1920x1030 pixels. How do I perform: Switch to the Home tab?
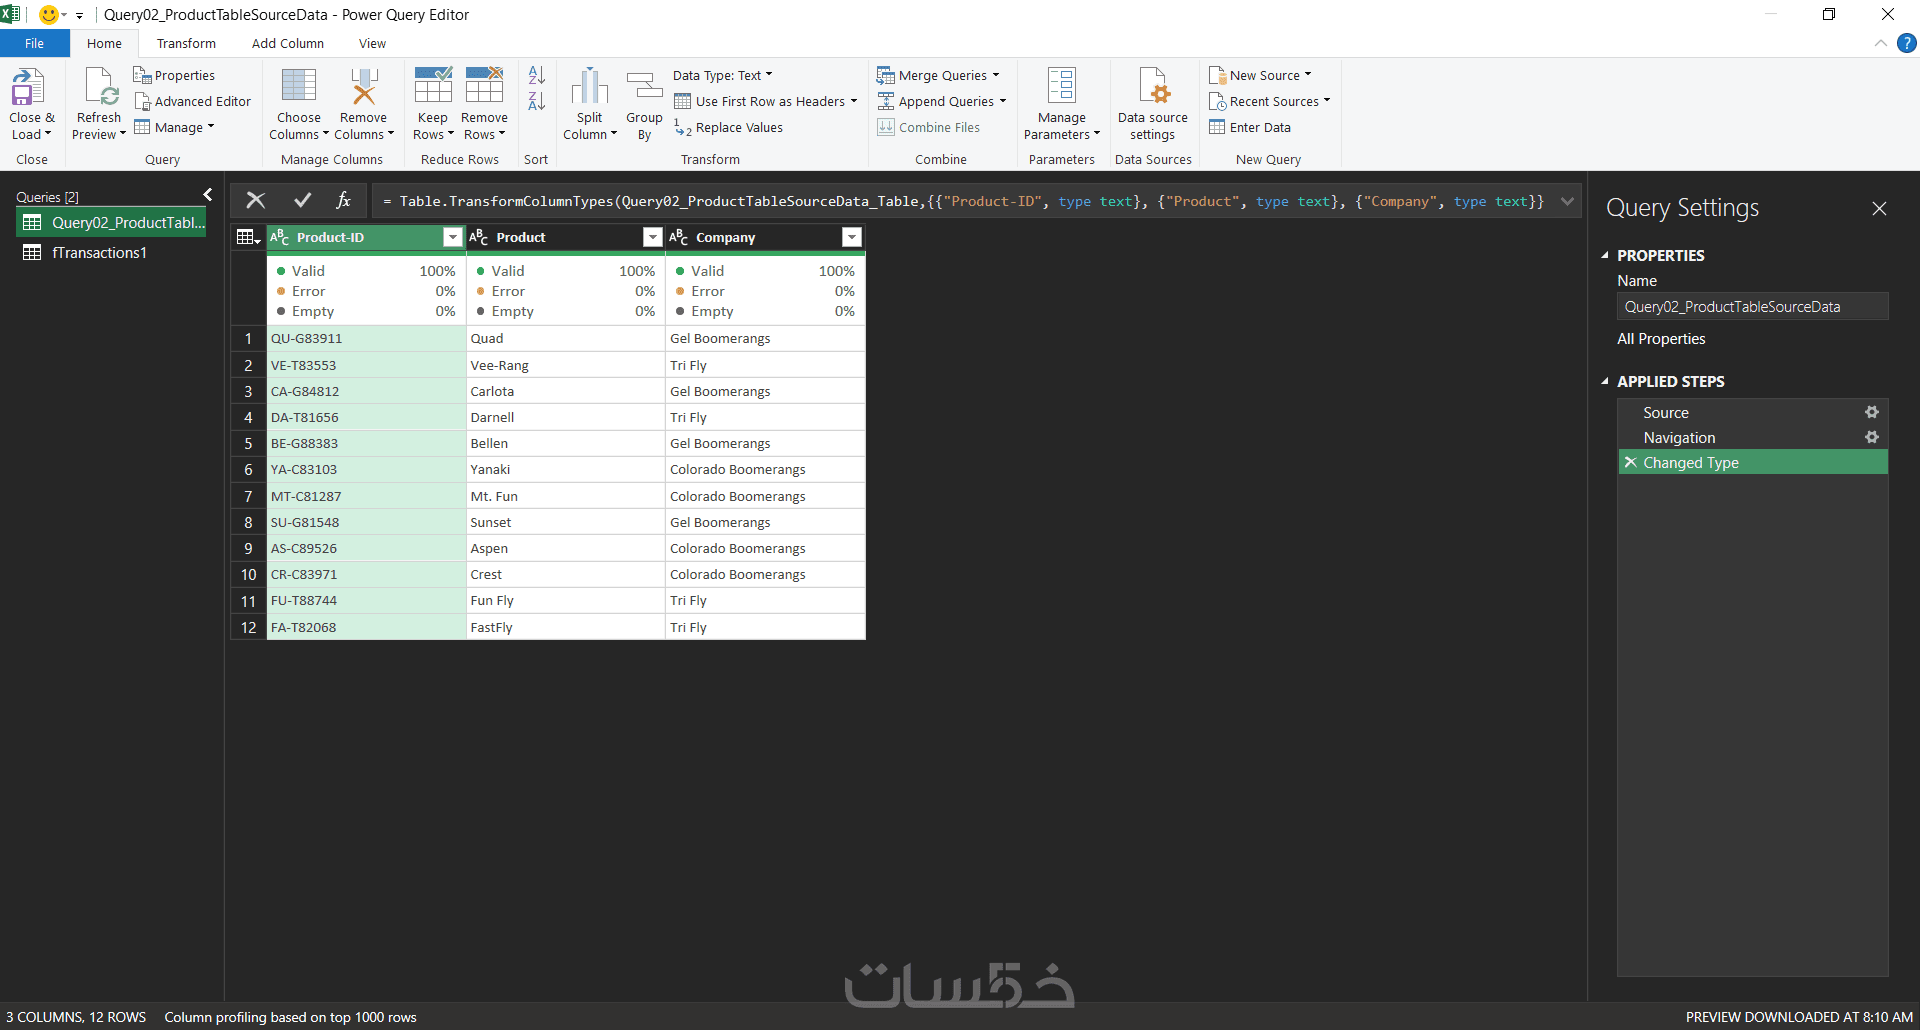tap(104, 43)
